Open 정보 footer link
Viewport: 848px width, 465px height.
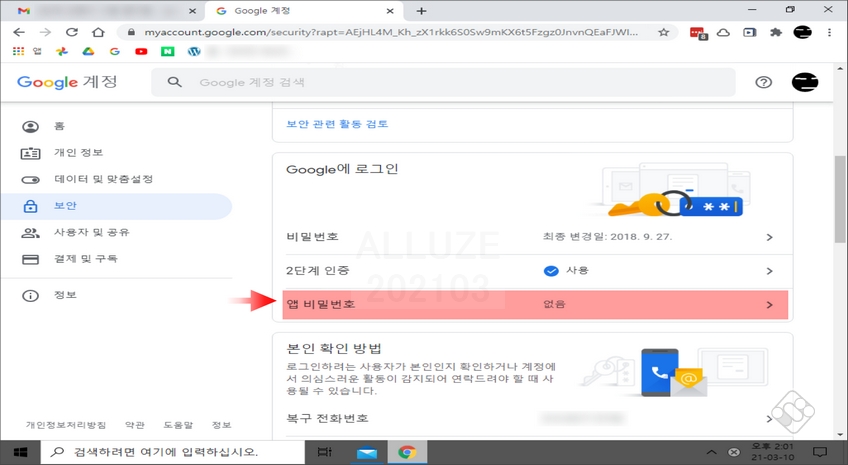221,425
